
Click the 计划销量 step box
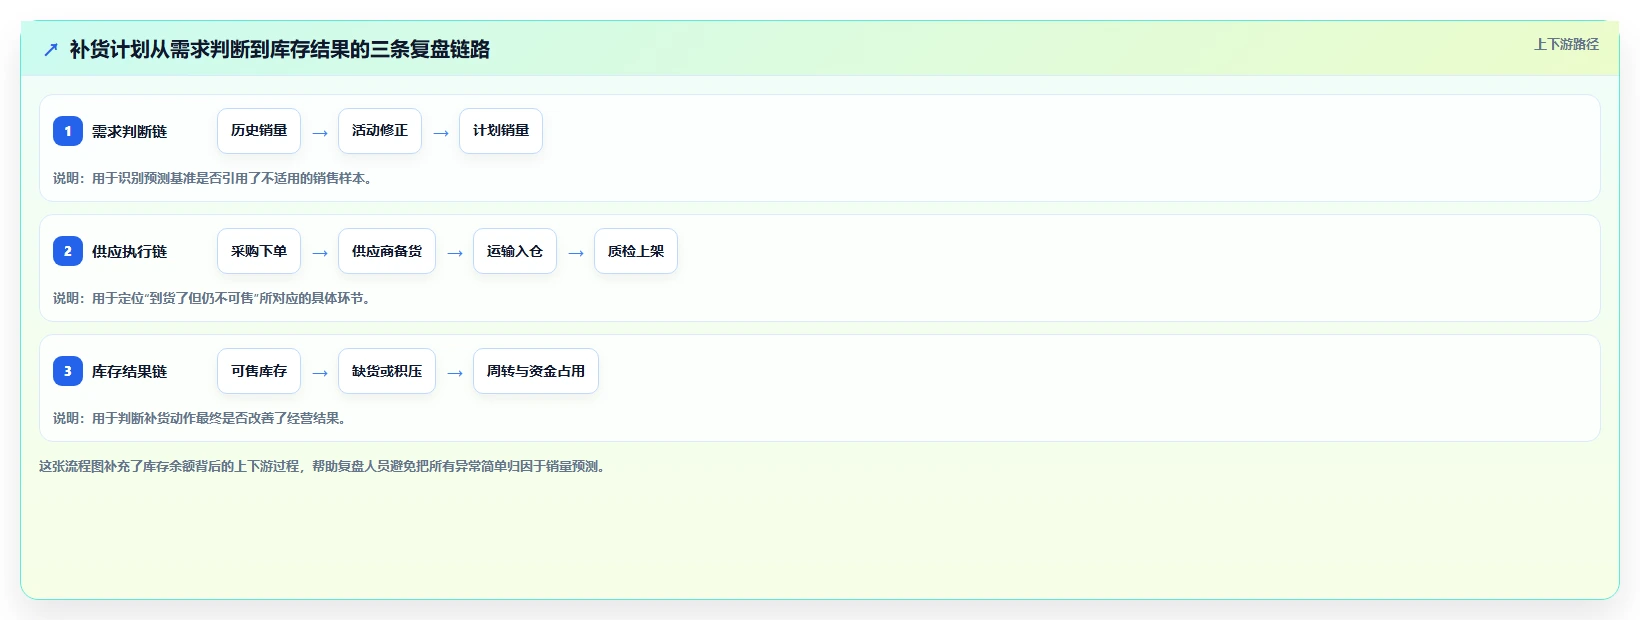pyautogui.click(x=501, y=131)
